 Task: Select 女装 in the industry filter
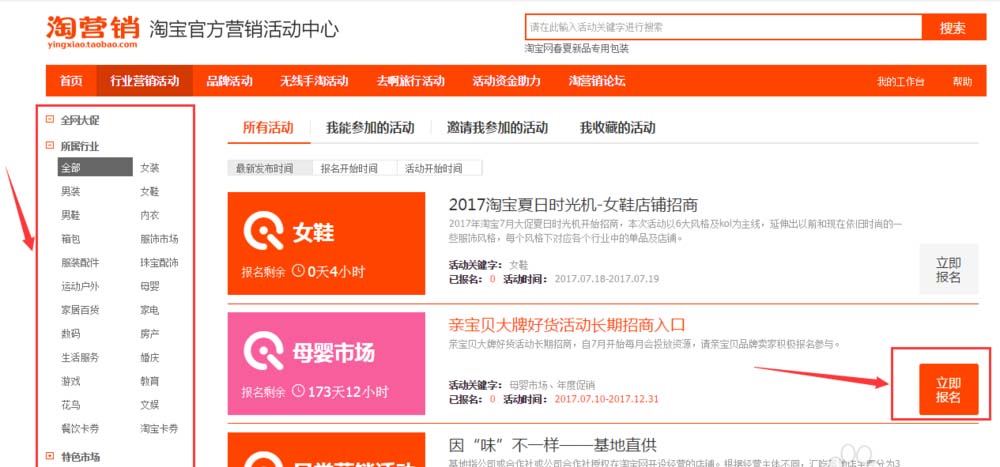pyautogui.click(x=150, y=168)
